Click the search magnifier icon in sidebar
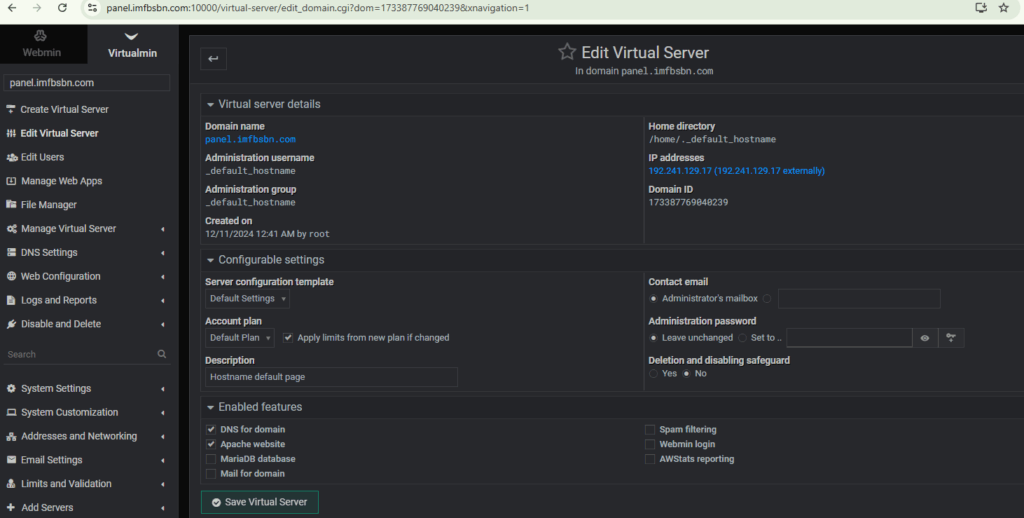1024x518 pixels. click(x=162, y=354)
